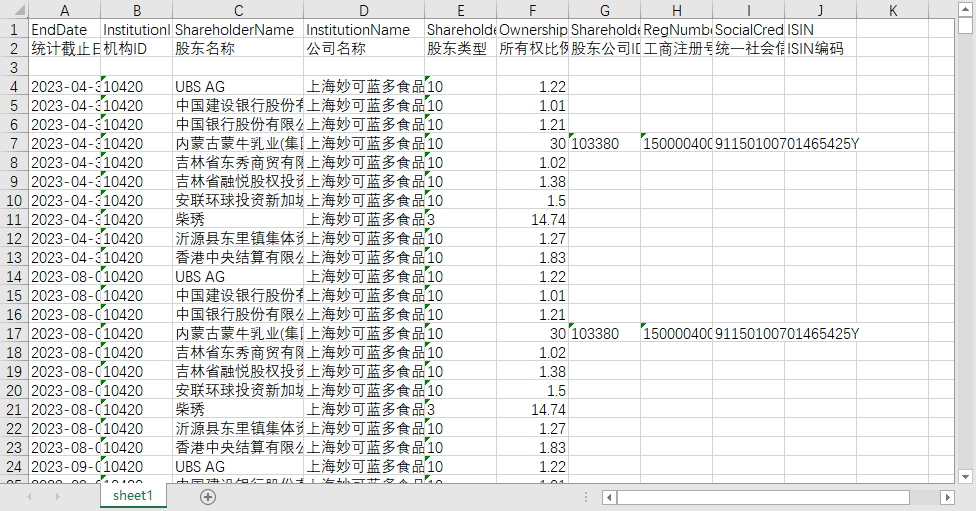Open the sheet1 tab
Screen dimensions: 976x511
click(133, 495)
